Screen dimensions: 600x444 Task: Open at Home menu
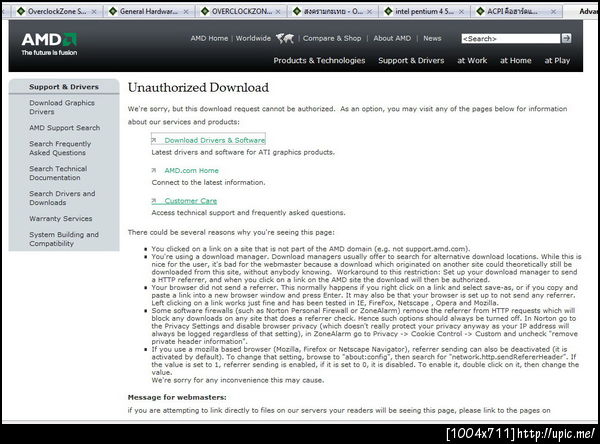coord(515,60)
